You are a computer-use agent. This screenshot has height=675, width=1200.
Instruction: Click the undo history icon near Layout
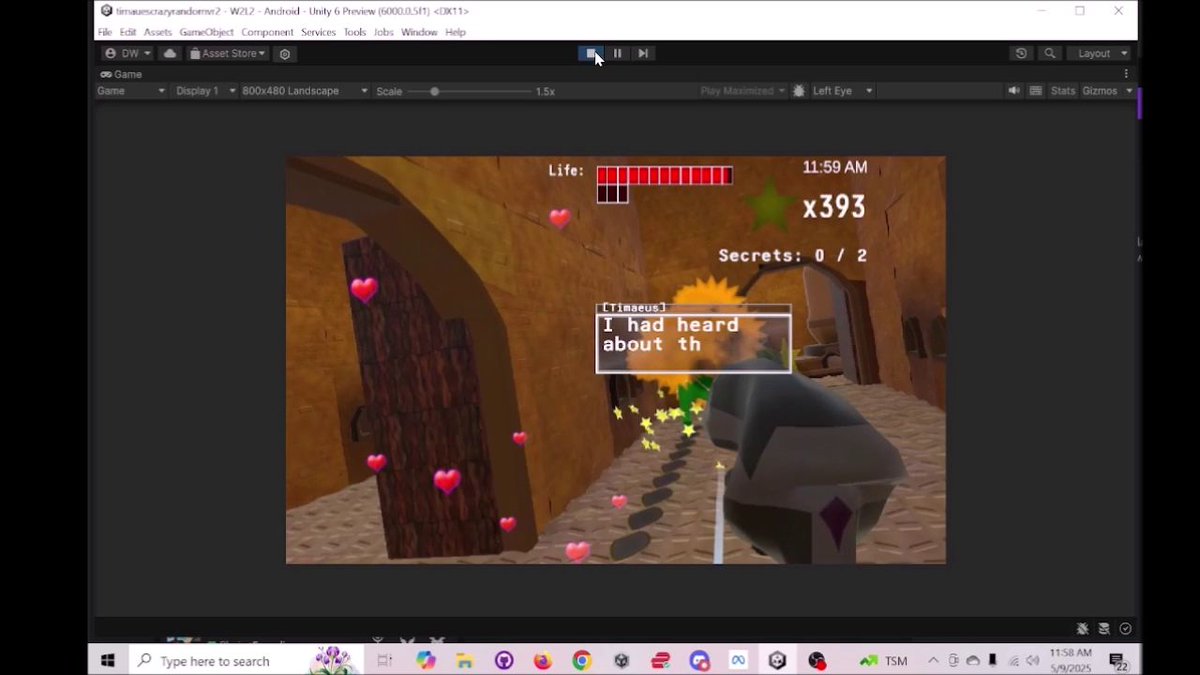[1019, 53]
